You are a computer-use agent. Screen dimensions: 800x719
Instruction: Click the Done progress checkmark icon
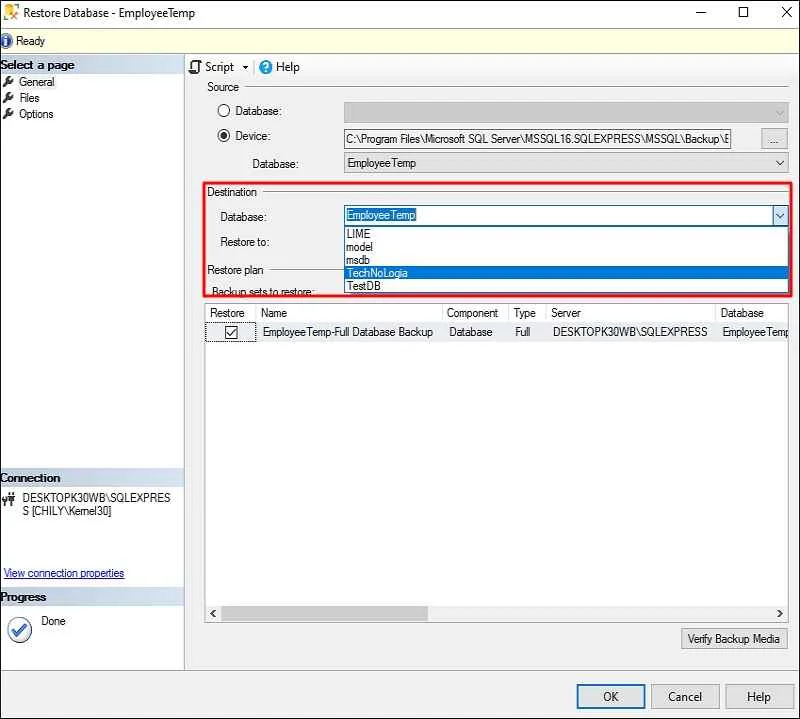tap(20, 630)
